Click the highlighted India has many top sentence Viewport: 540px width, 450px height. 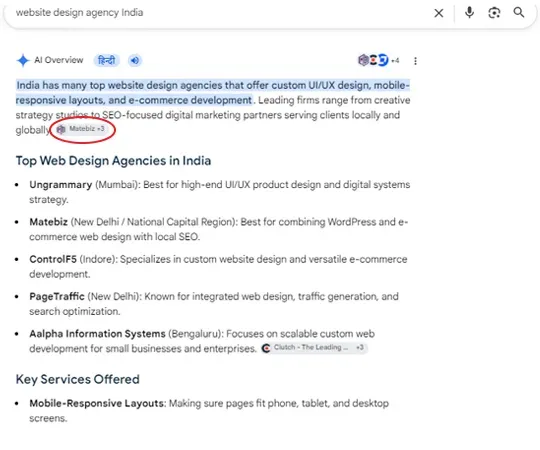pos(212,93)
